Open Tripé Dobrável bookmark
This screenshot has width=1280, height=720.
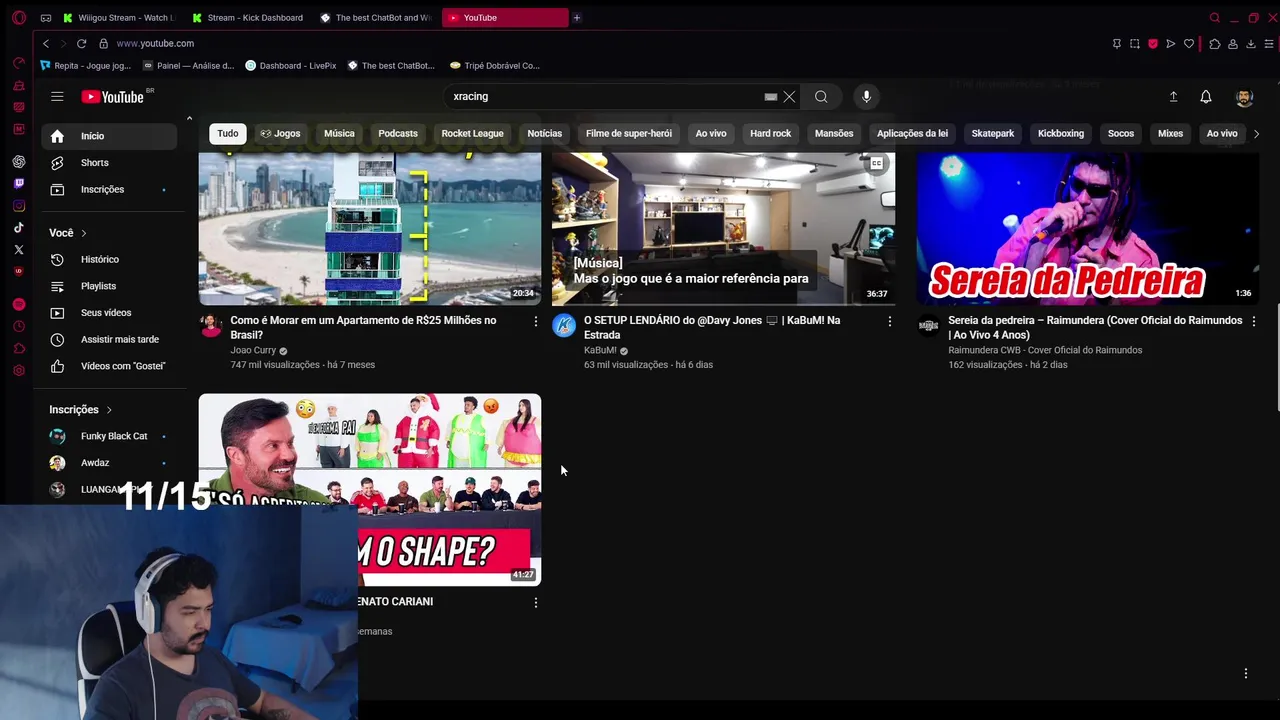point(495,66)
